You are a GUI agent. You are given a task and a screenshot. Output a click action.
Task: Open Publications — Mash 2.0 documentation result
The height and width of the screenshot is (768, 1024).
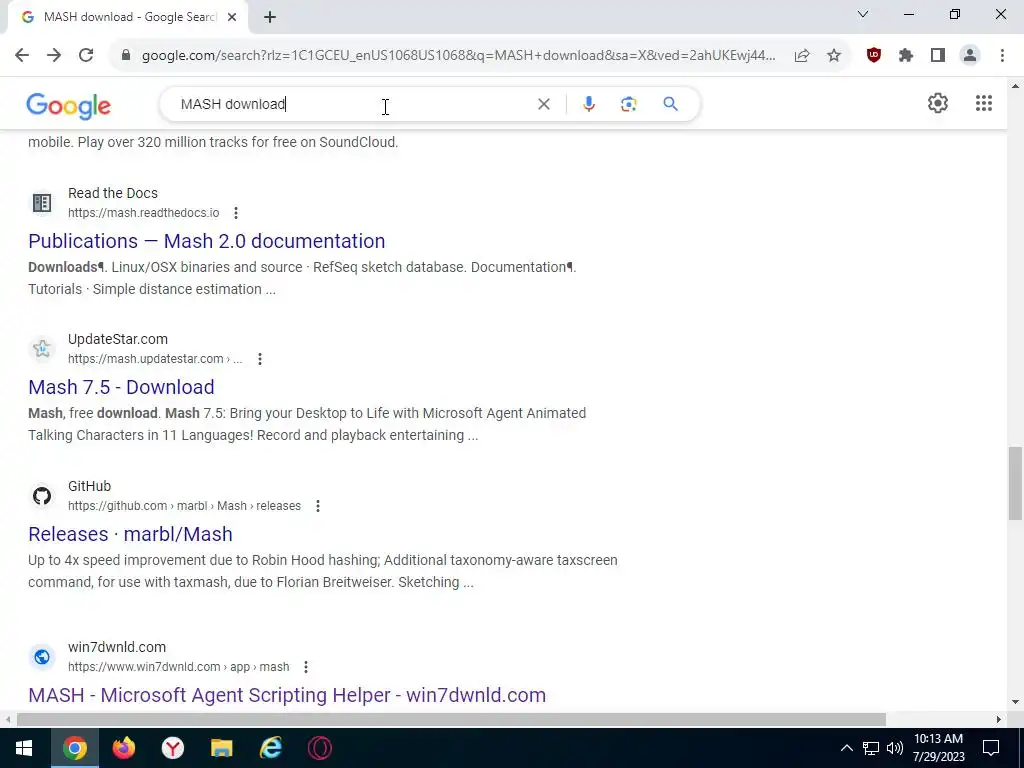pyautogui.click(x=206, y=241)
